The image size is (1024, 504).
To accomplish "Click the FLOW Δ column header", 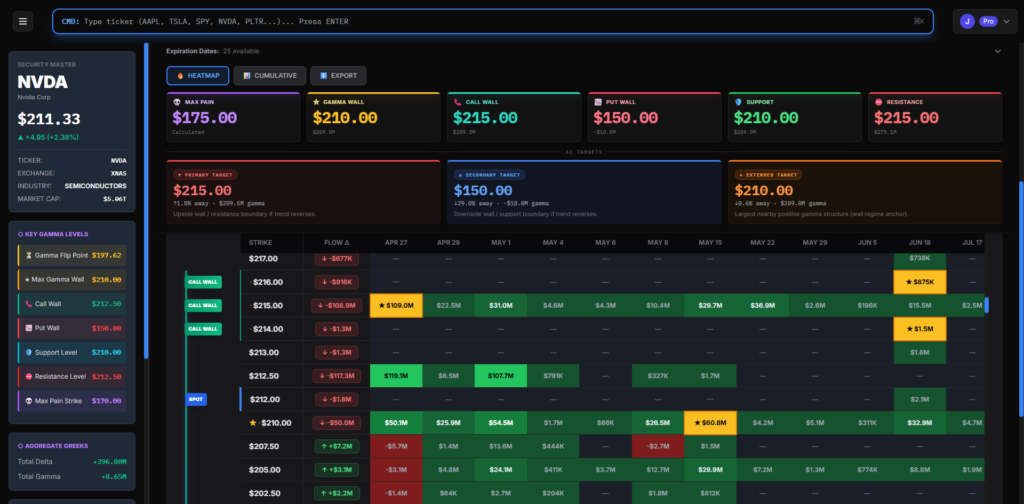I will 337,243.
